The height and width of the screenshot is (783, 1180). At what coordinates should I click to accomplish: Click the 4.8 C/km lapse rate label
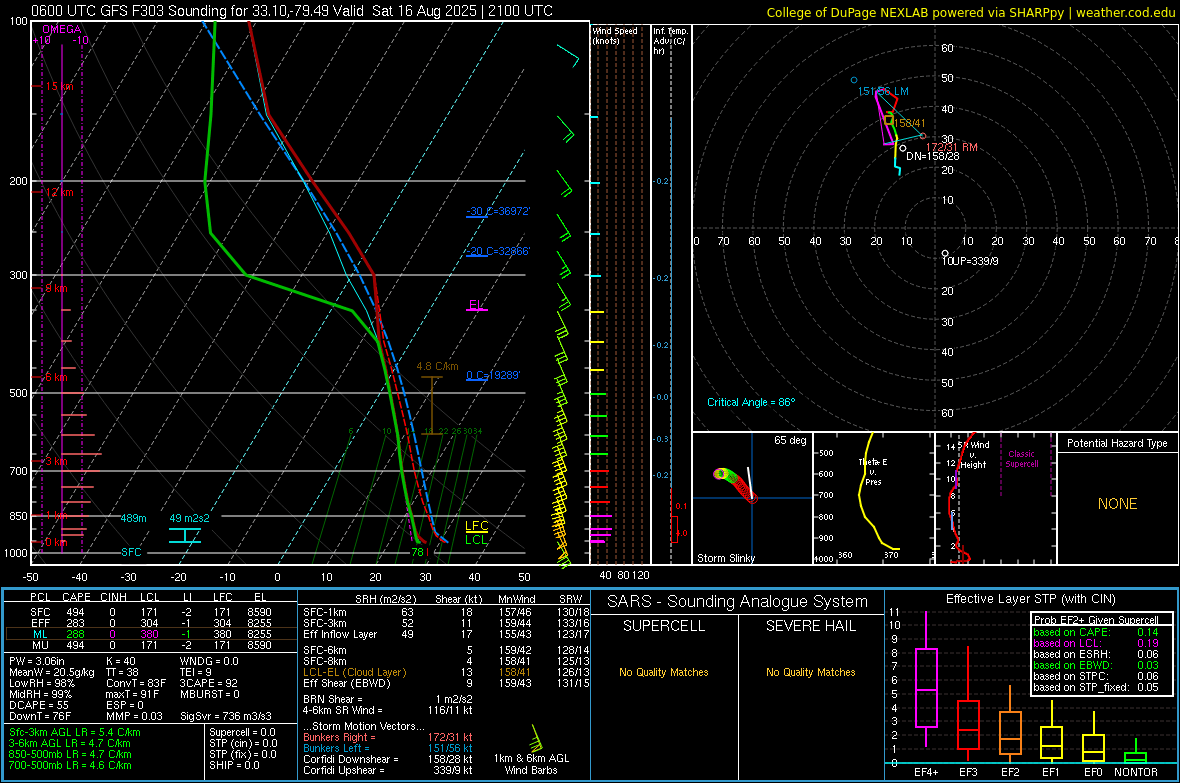click(x=437, y=367)
